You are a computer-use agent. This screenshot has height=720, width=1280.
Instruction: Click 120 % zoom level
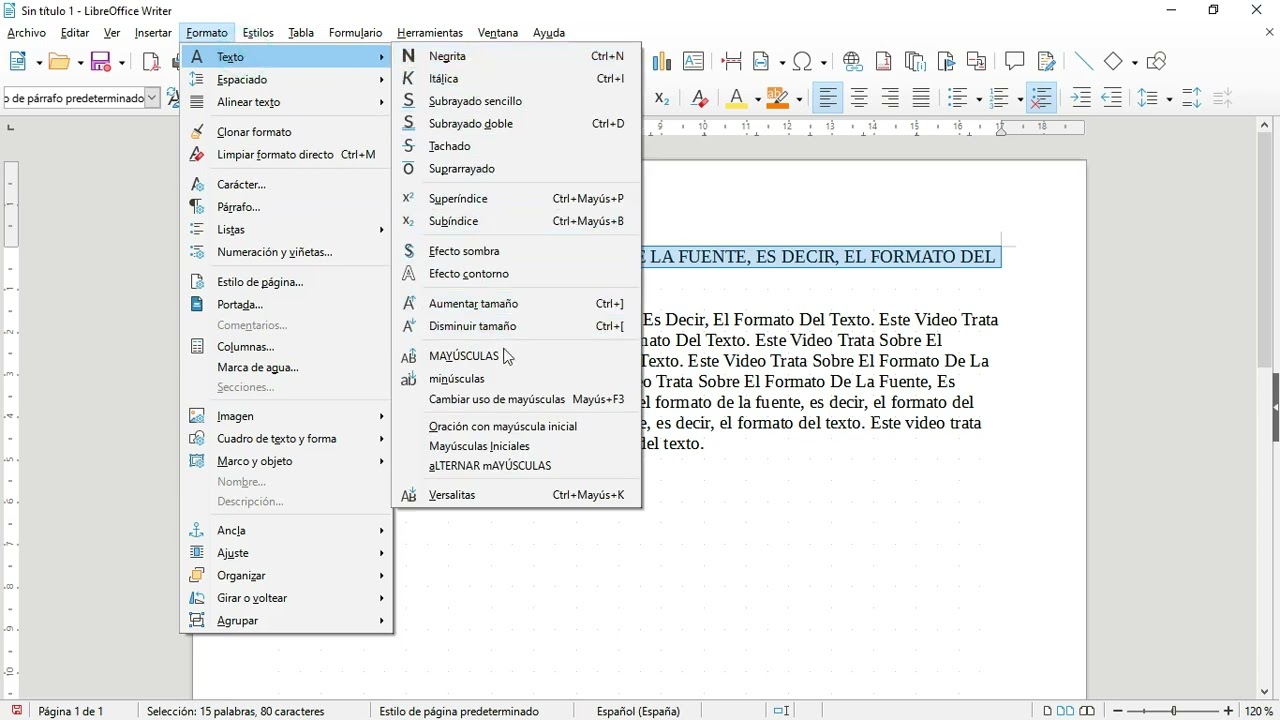[1258, 711]
